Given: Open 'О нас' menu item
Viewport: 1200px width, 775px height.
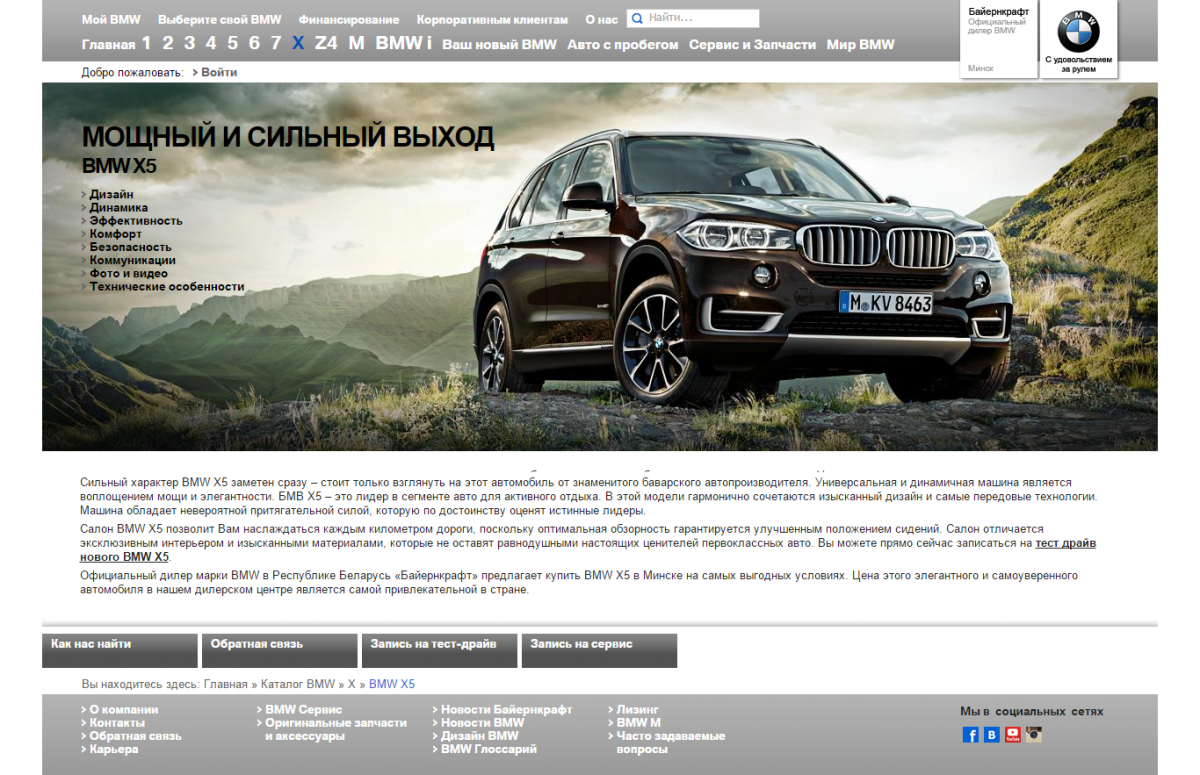Looking at the screenshot, I should [x=601, y=19].
